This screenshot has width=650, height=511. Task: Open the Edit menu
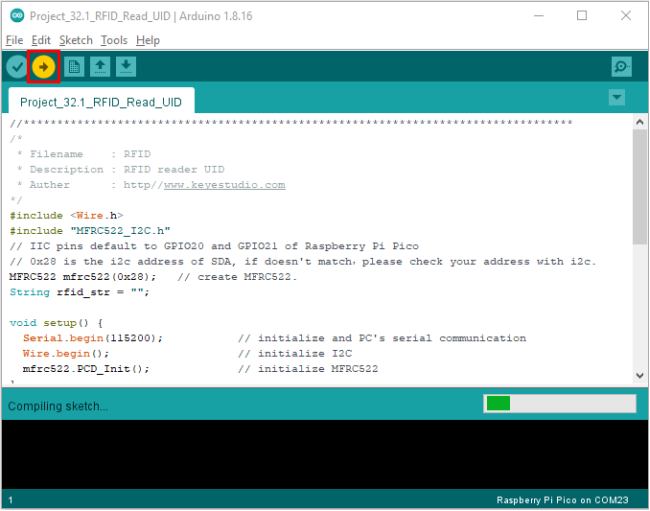[x=41, y=40]
